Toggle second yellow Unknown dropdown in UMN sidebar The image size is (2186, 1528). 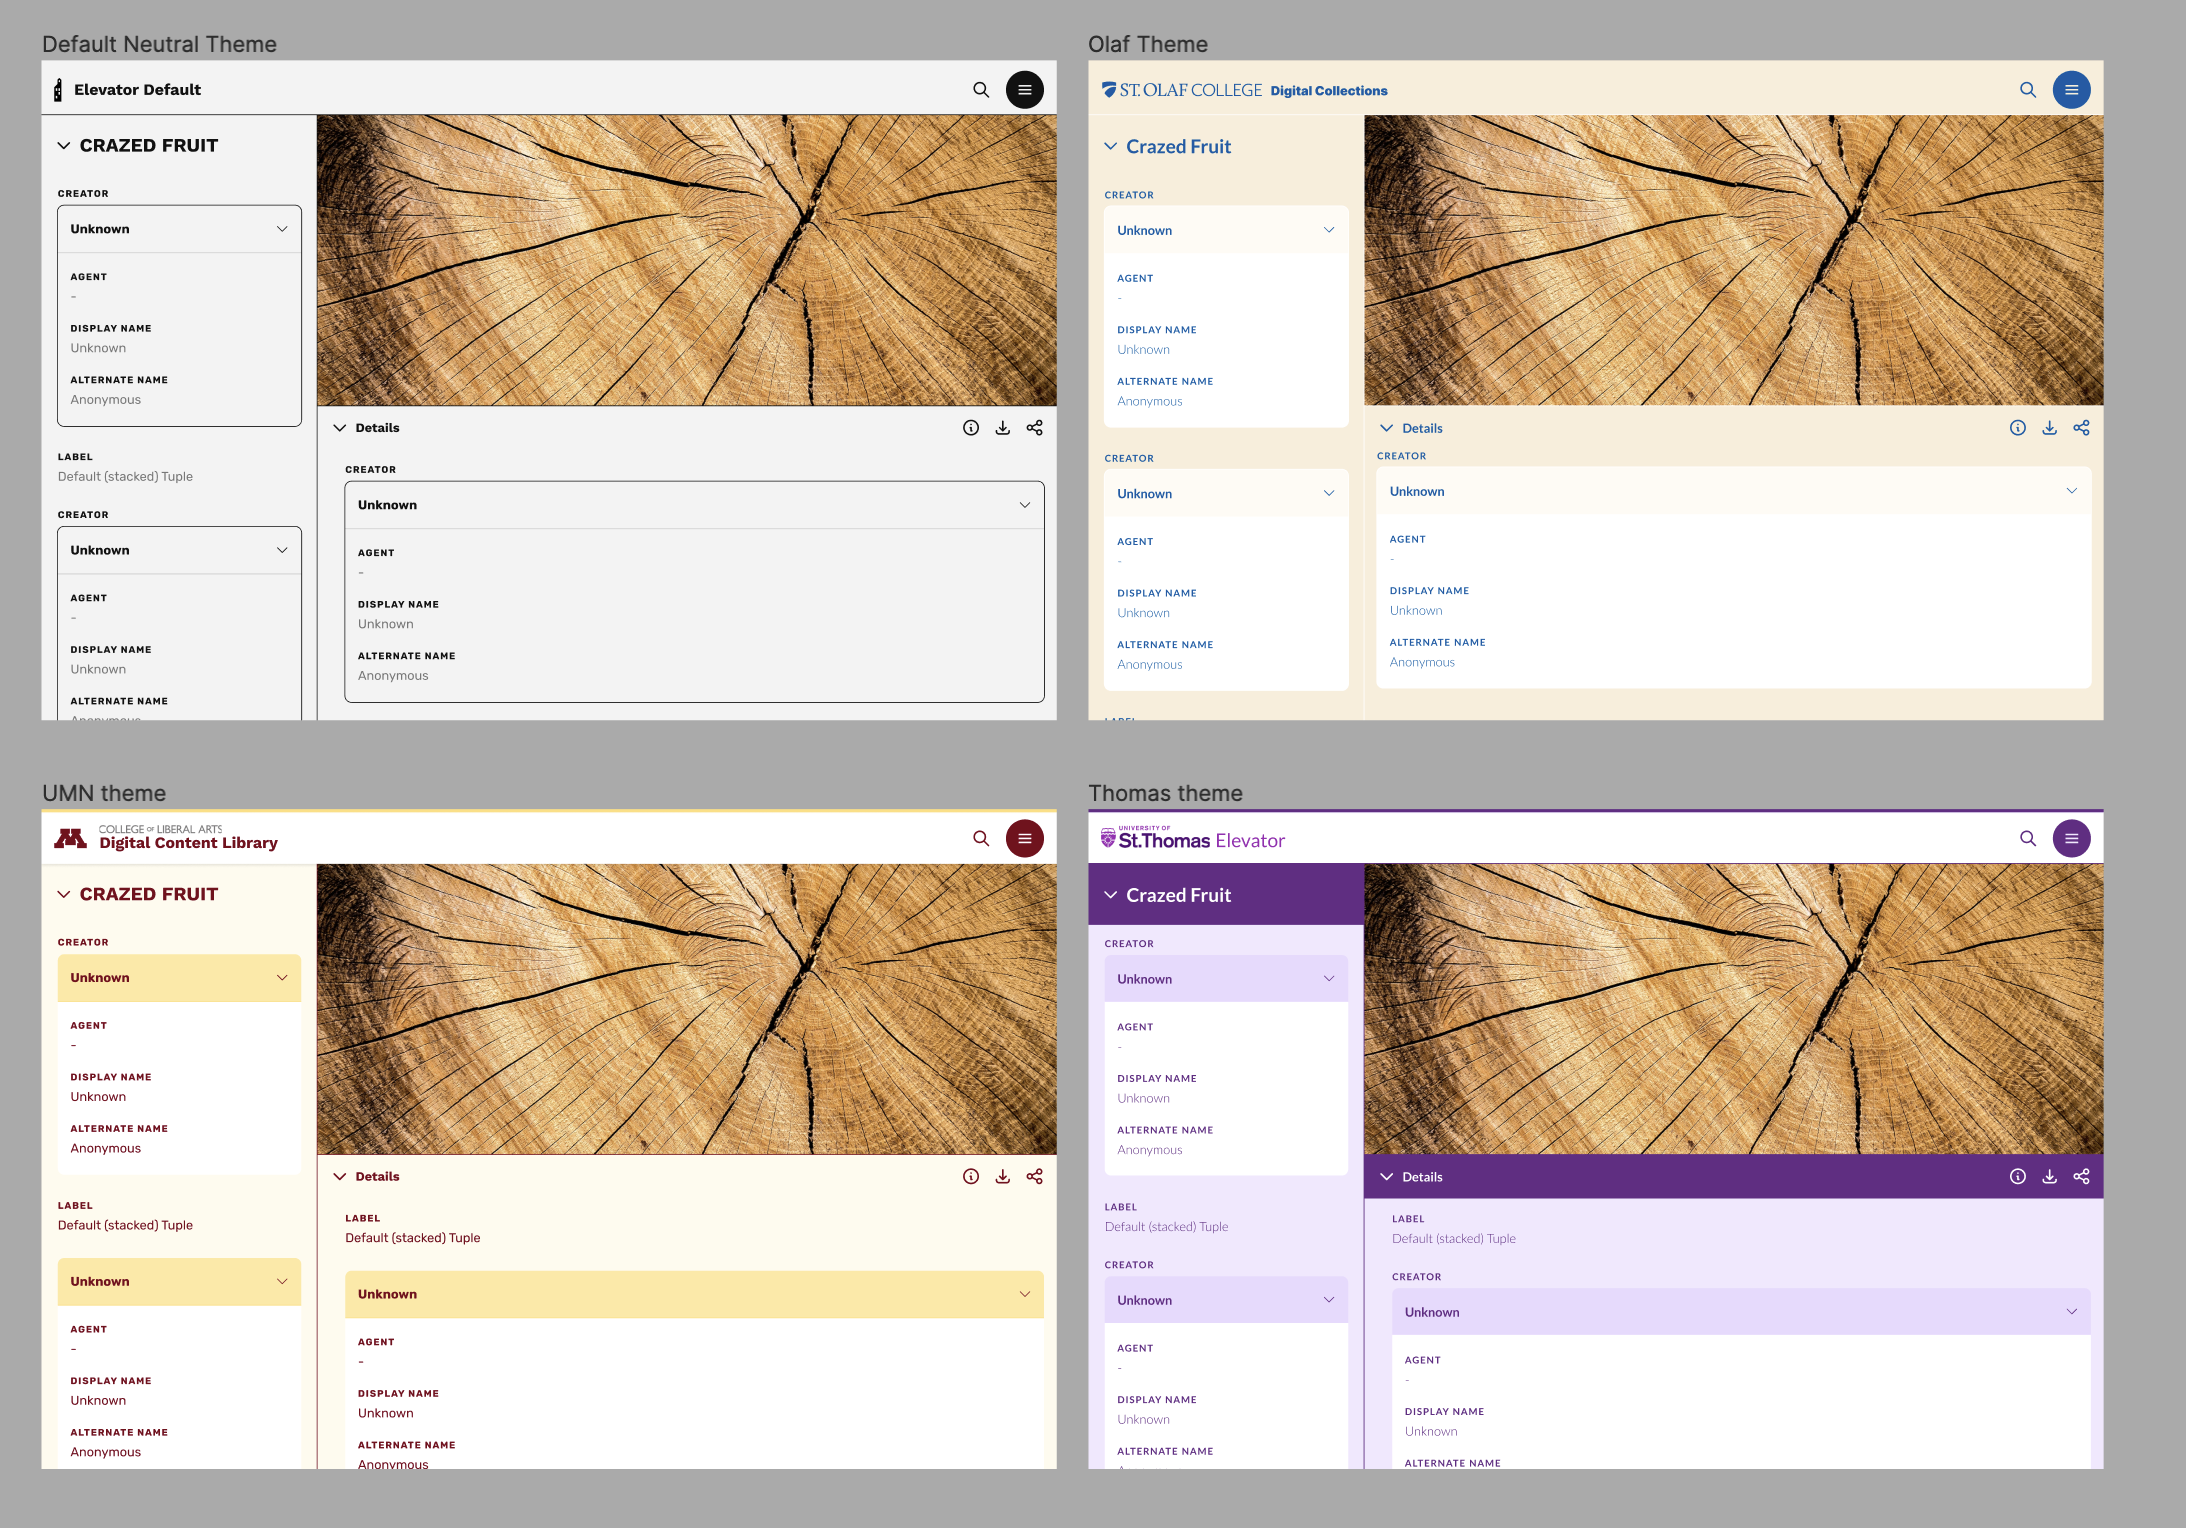click(180, 1282)
